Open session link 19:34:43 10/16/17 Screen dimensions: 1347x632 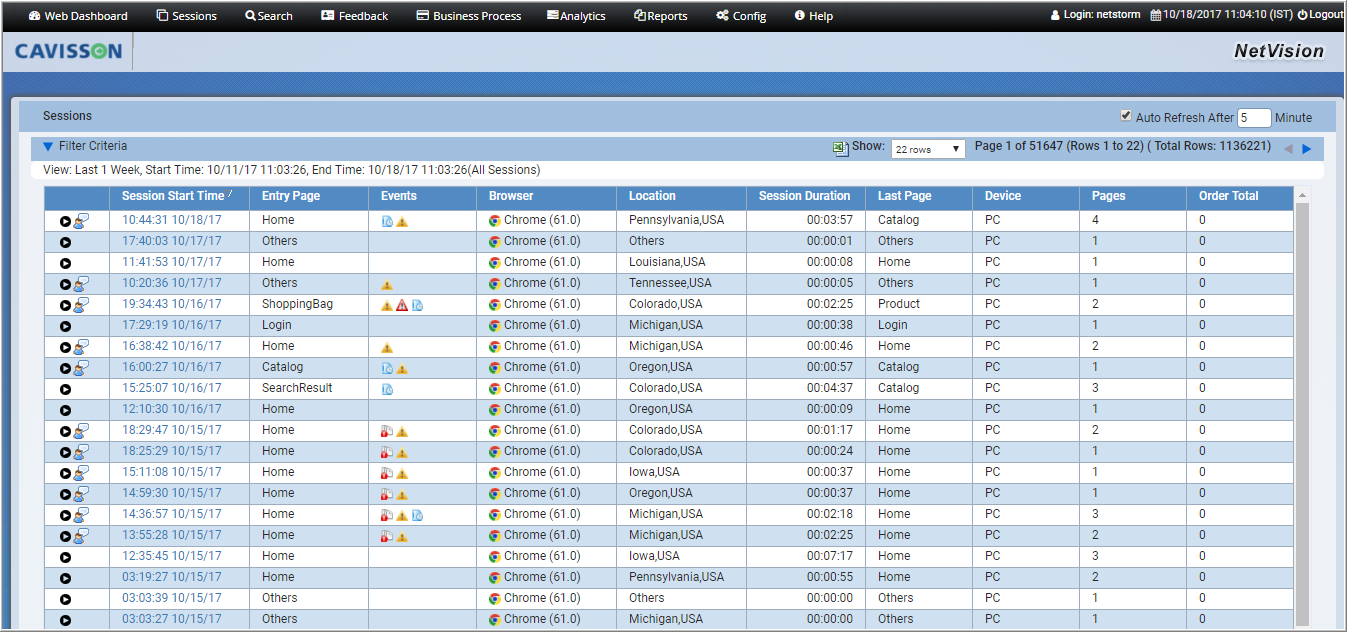pos(172,304)
